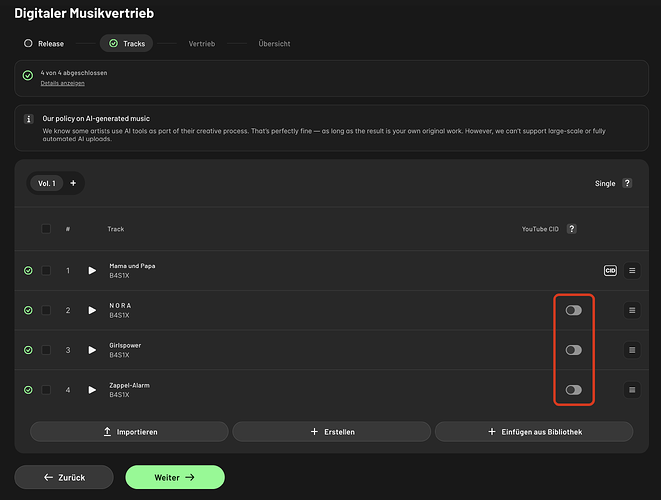Open Details anzeigen link

(62, 83)
